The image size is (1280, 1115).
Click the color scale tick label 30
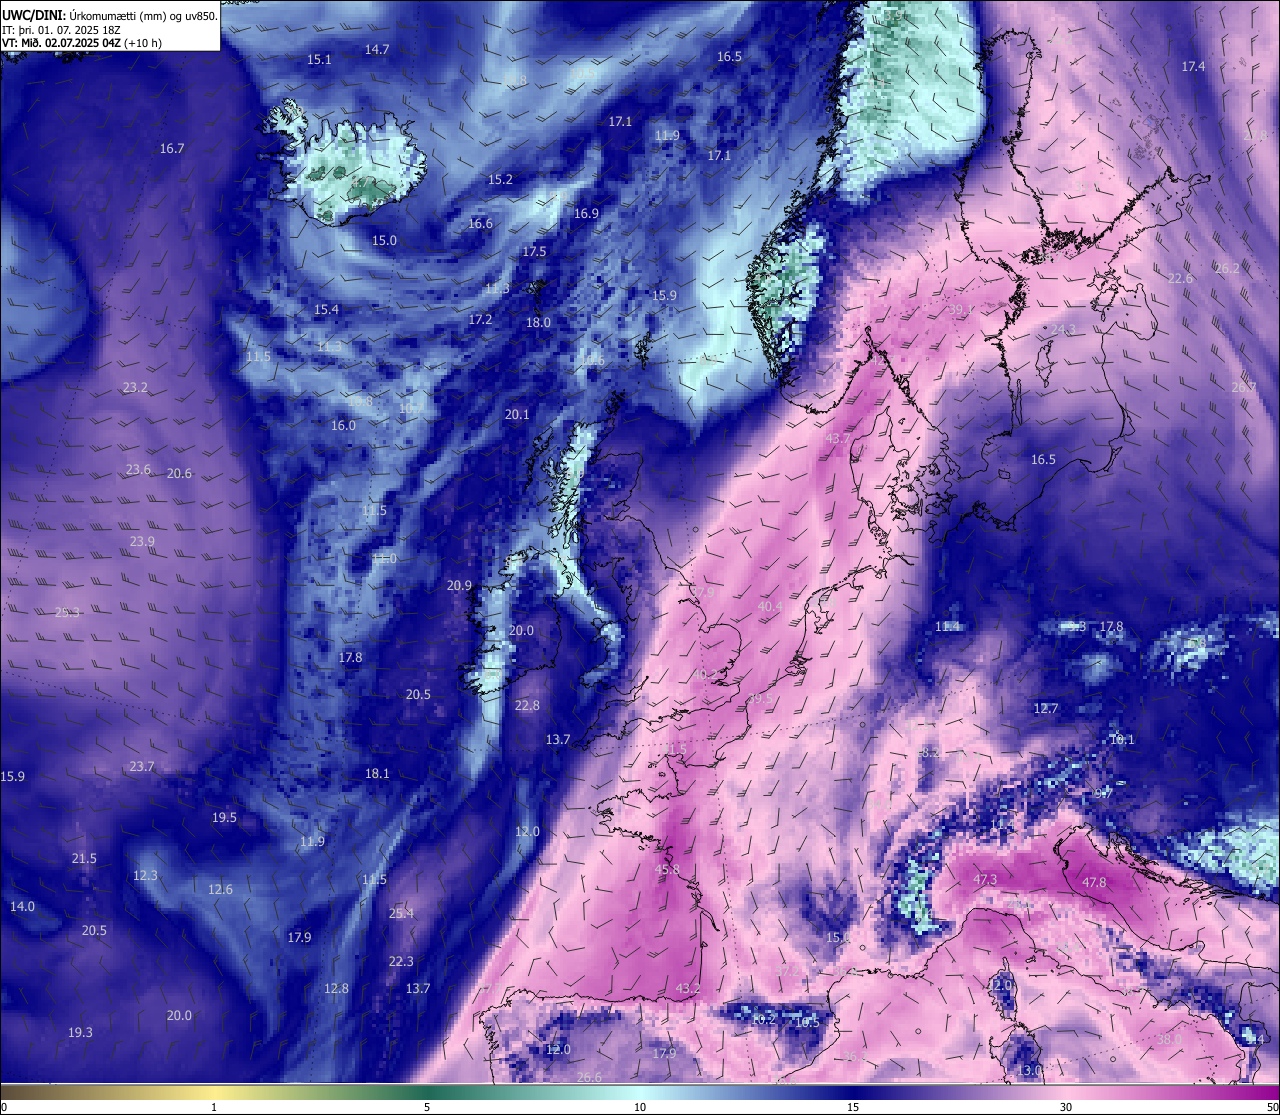1066,1108
